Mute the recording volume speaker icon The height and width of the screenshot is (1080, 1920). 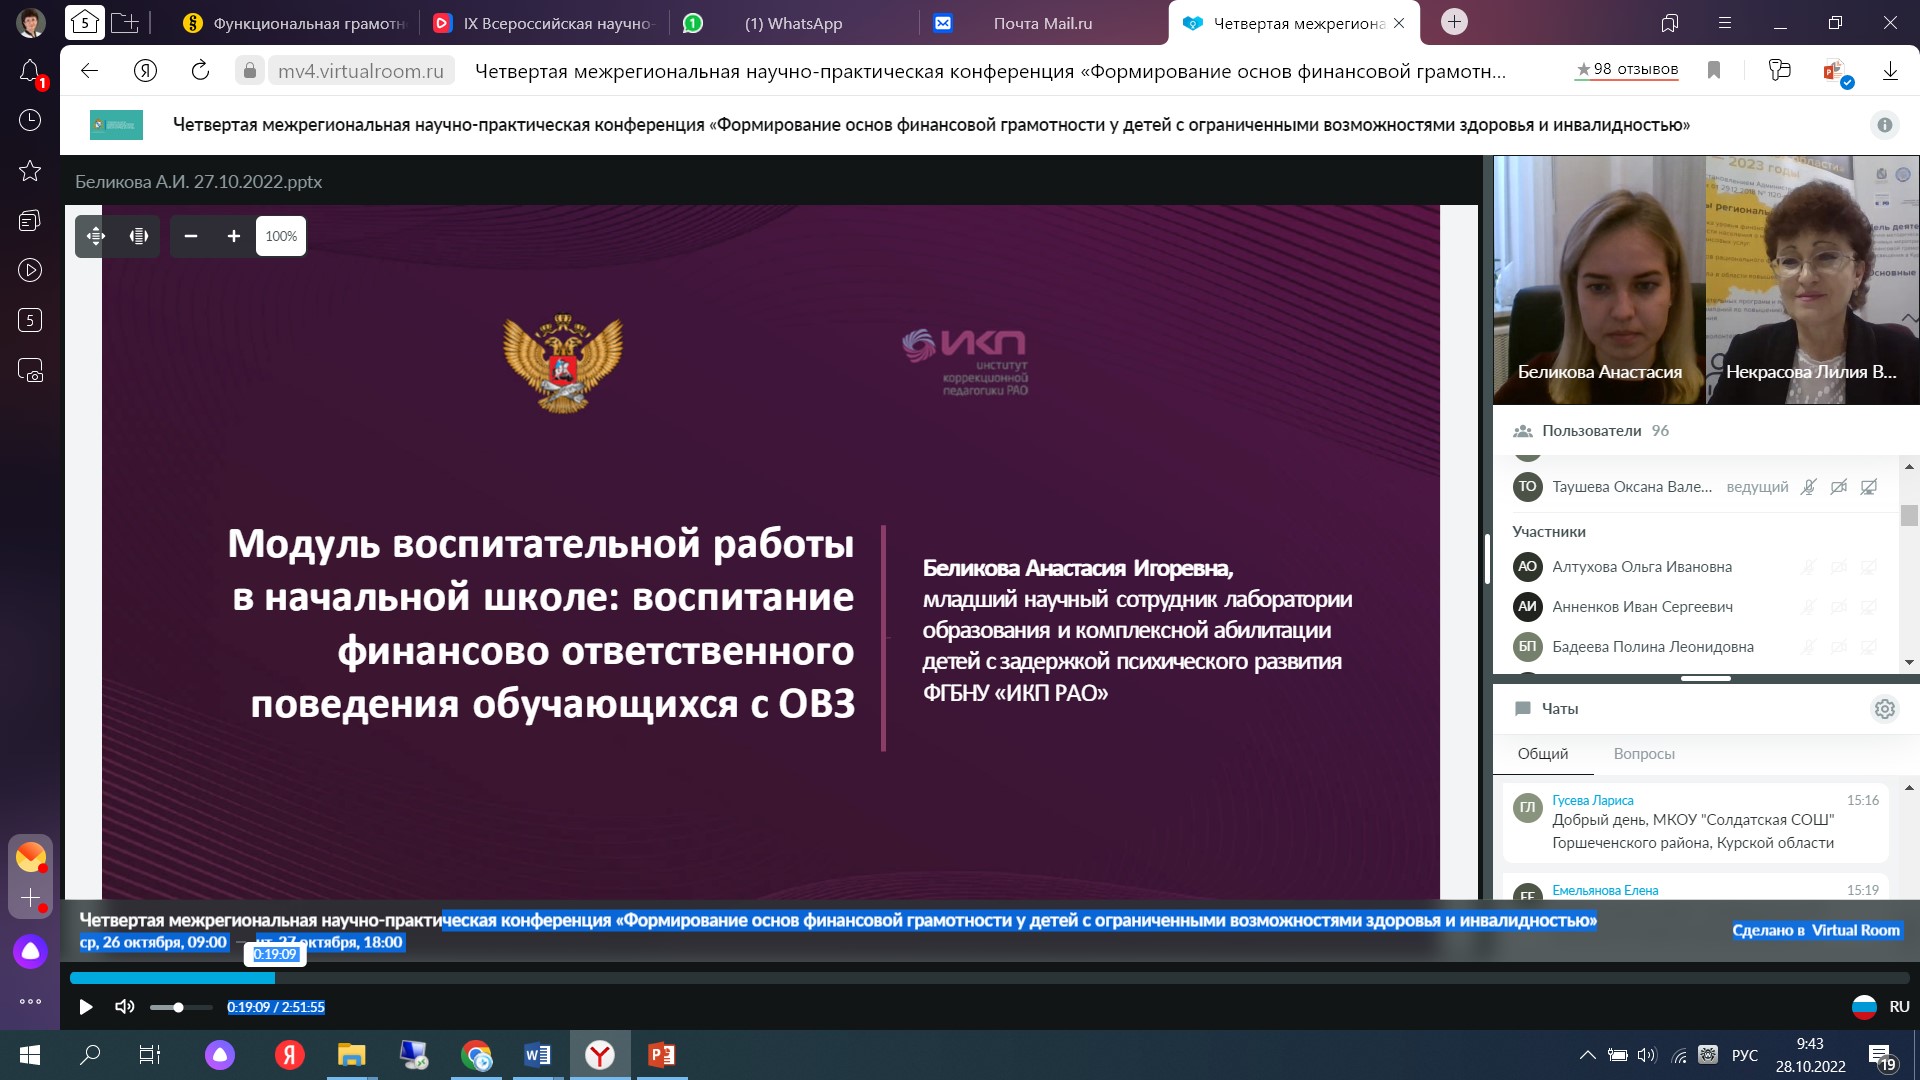pyautogui.click(x=124, y=1007)
